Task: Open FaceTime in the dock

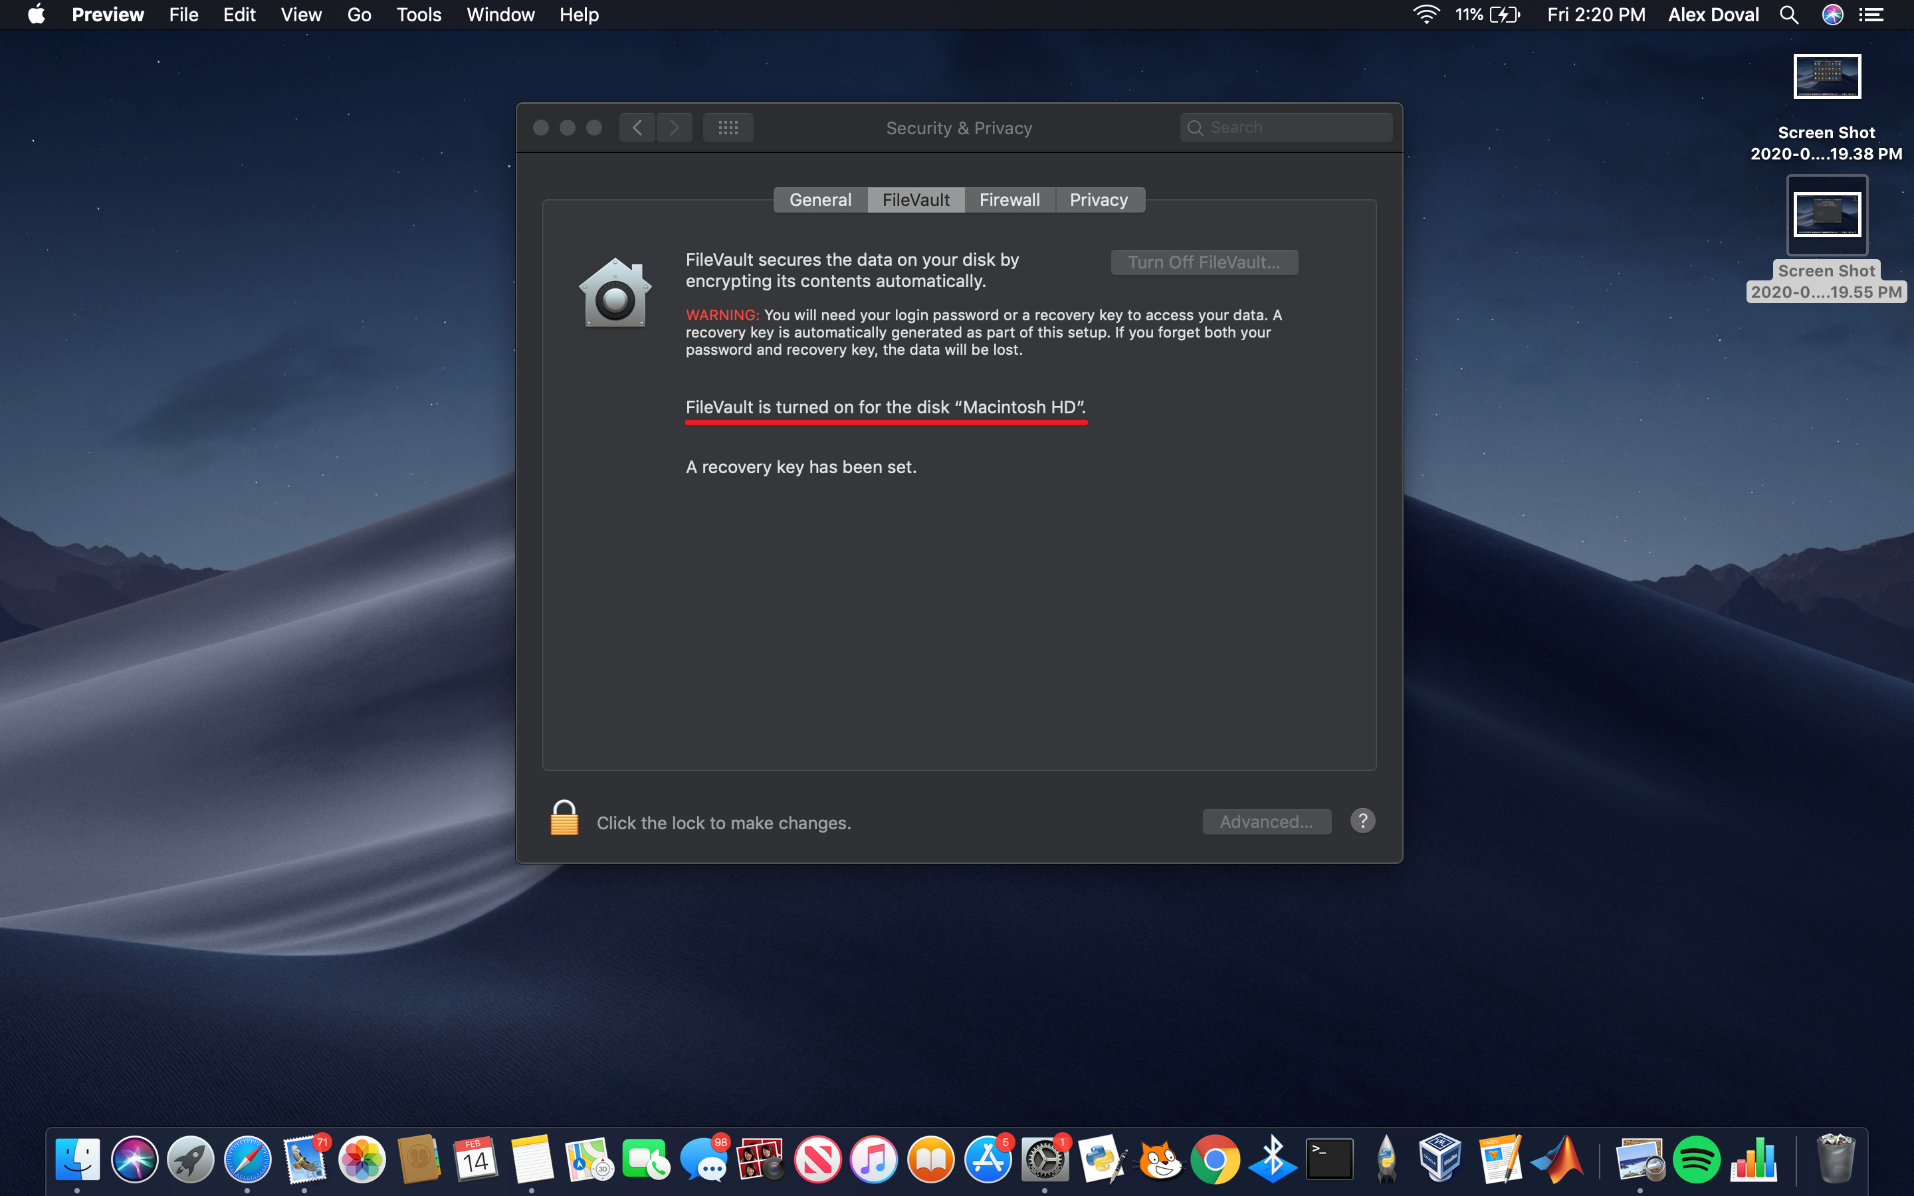Action: tap(645, 1160)
